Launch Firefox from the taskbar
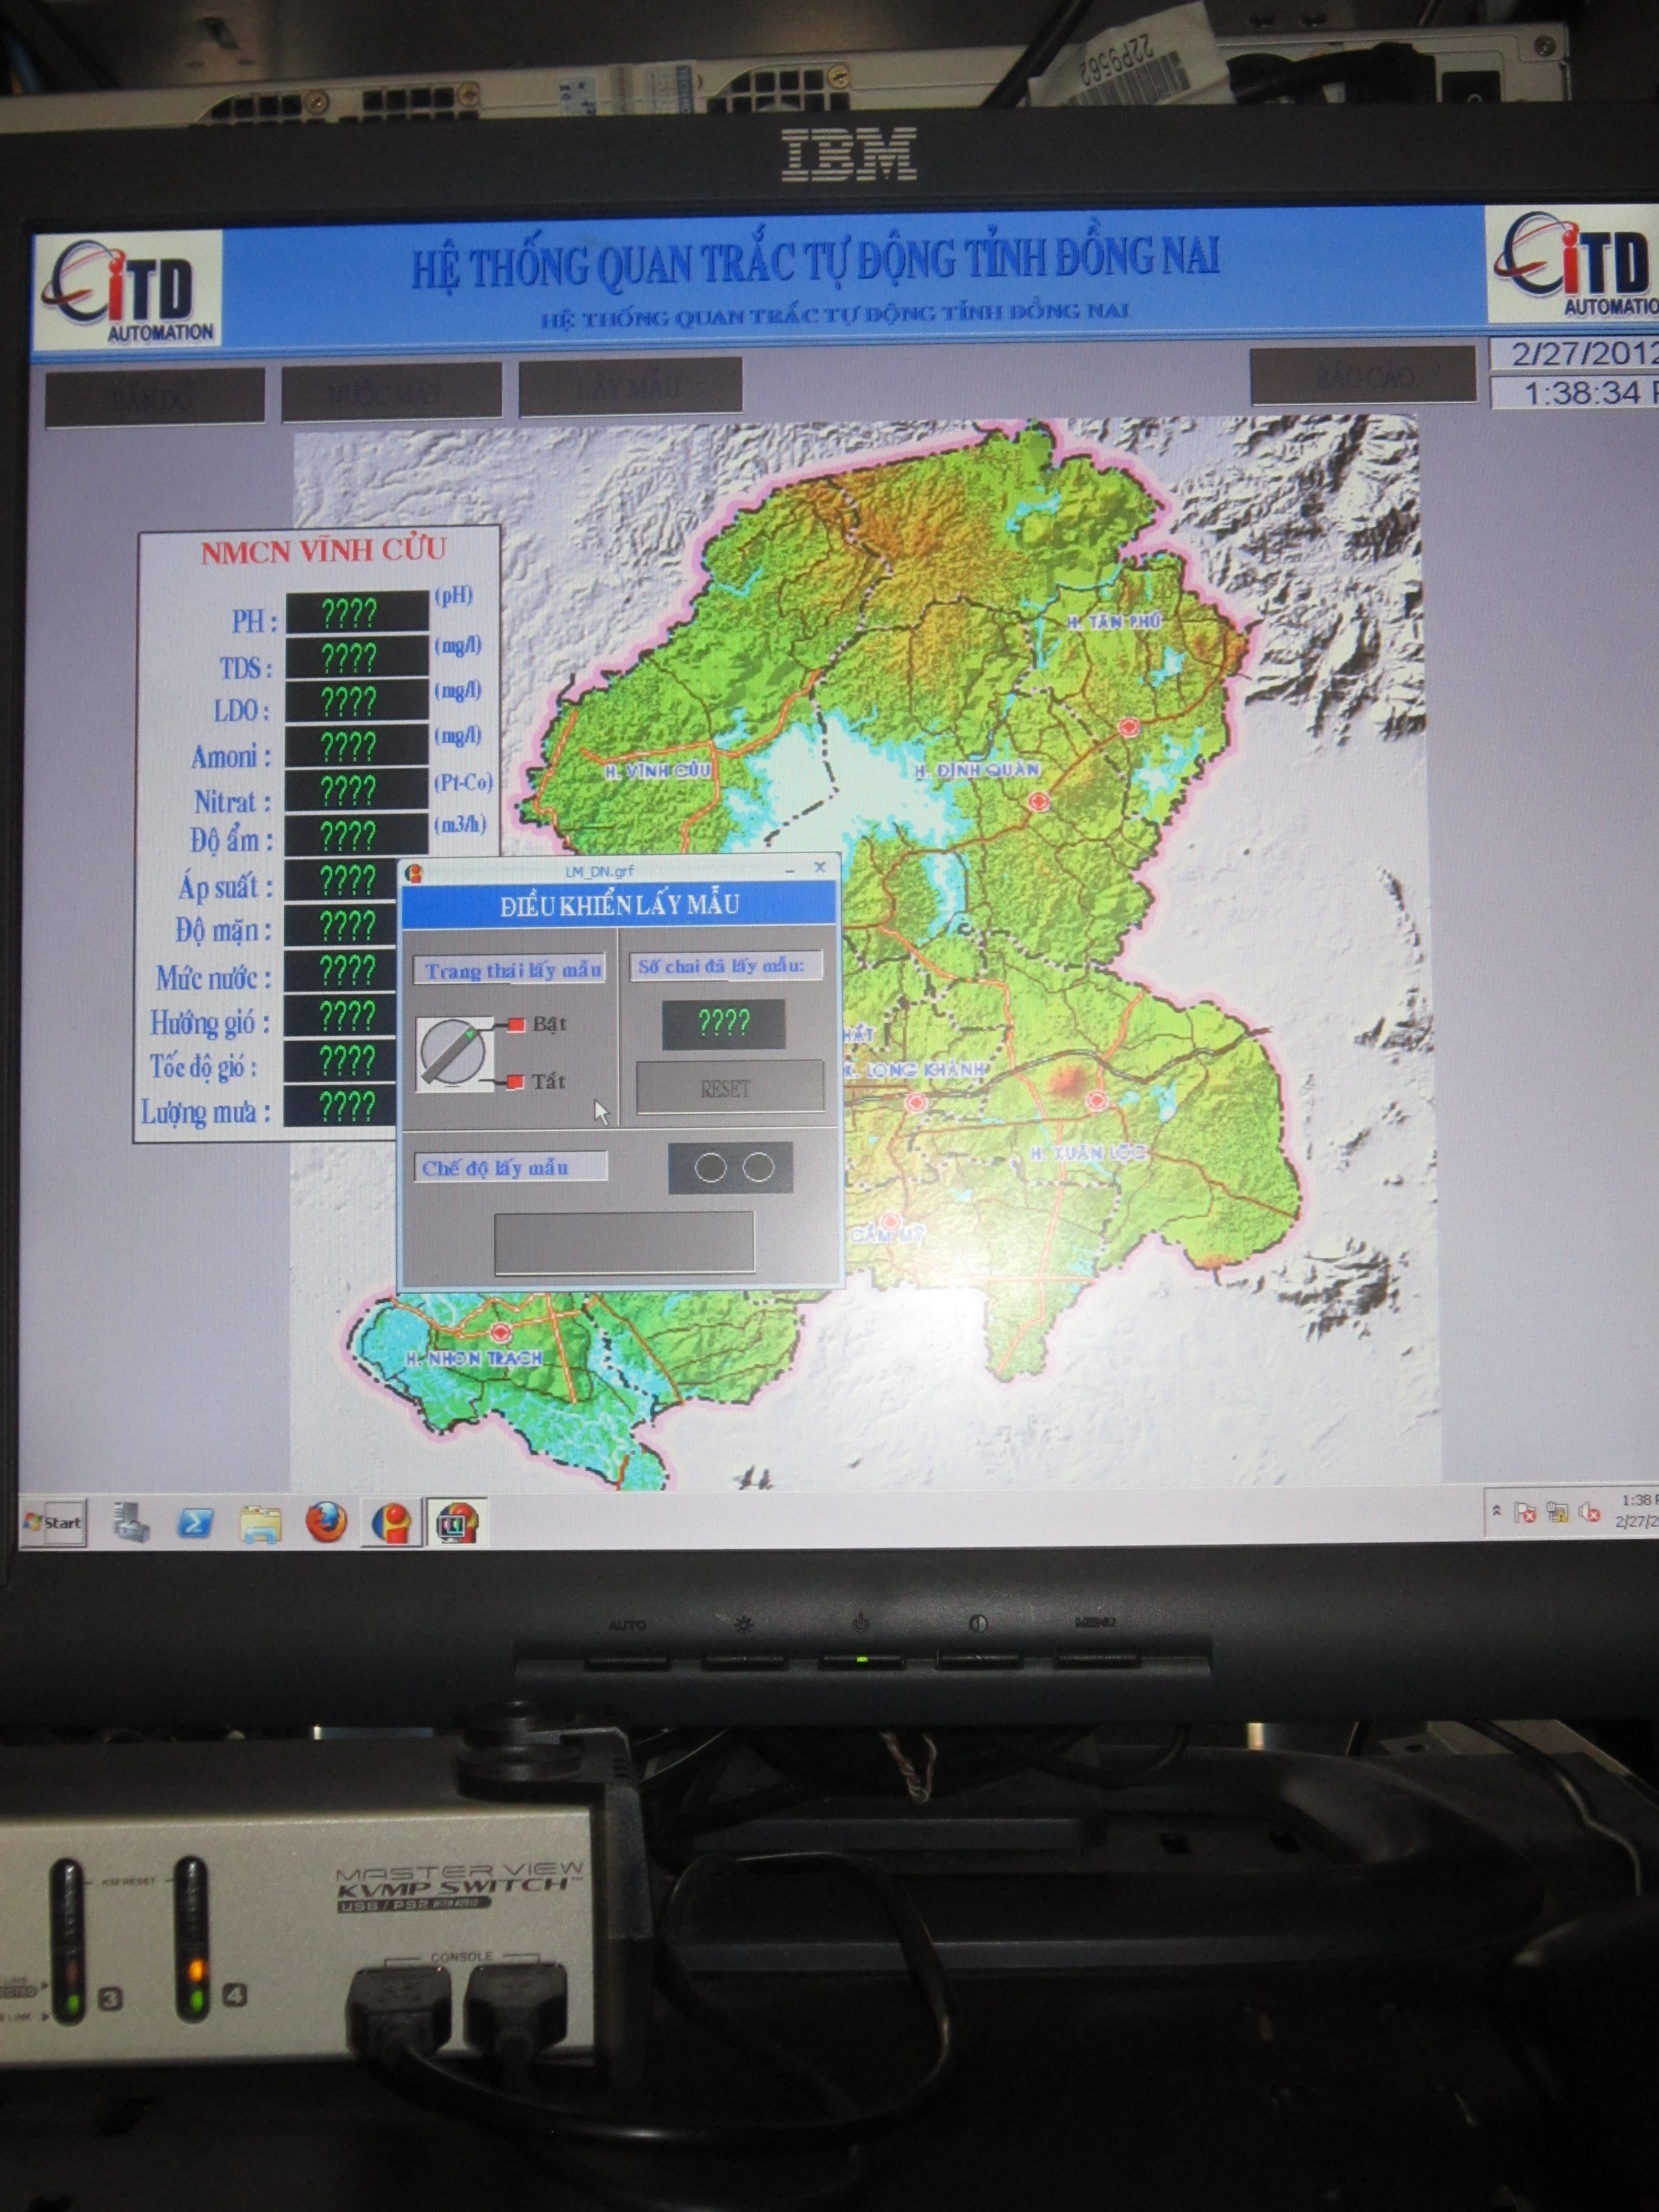 pyautogui.click(x=326, y=1523)
